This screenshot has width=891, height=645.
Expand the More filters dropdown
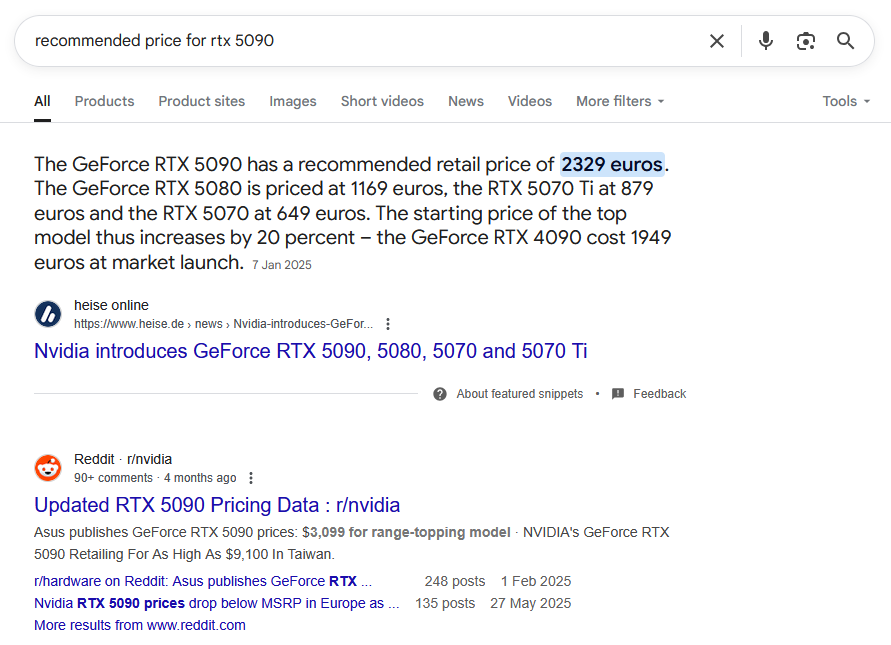(x=620, y=101)
